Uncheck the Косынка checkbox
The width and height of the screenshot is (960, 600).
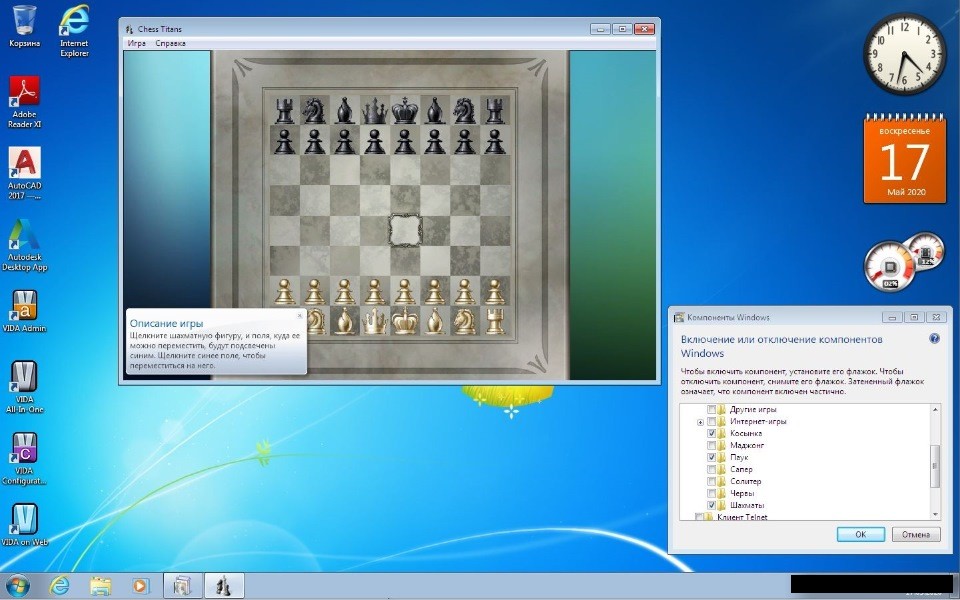point(711,433)
